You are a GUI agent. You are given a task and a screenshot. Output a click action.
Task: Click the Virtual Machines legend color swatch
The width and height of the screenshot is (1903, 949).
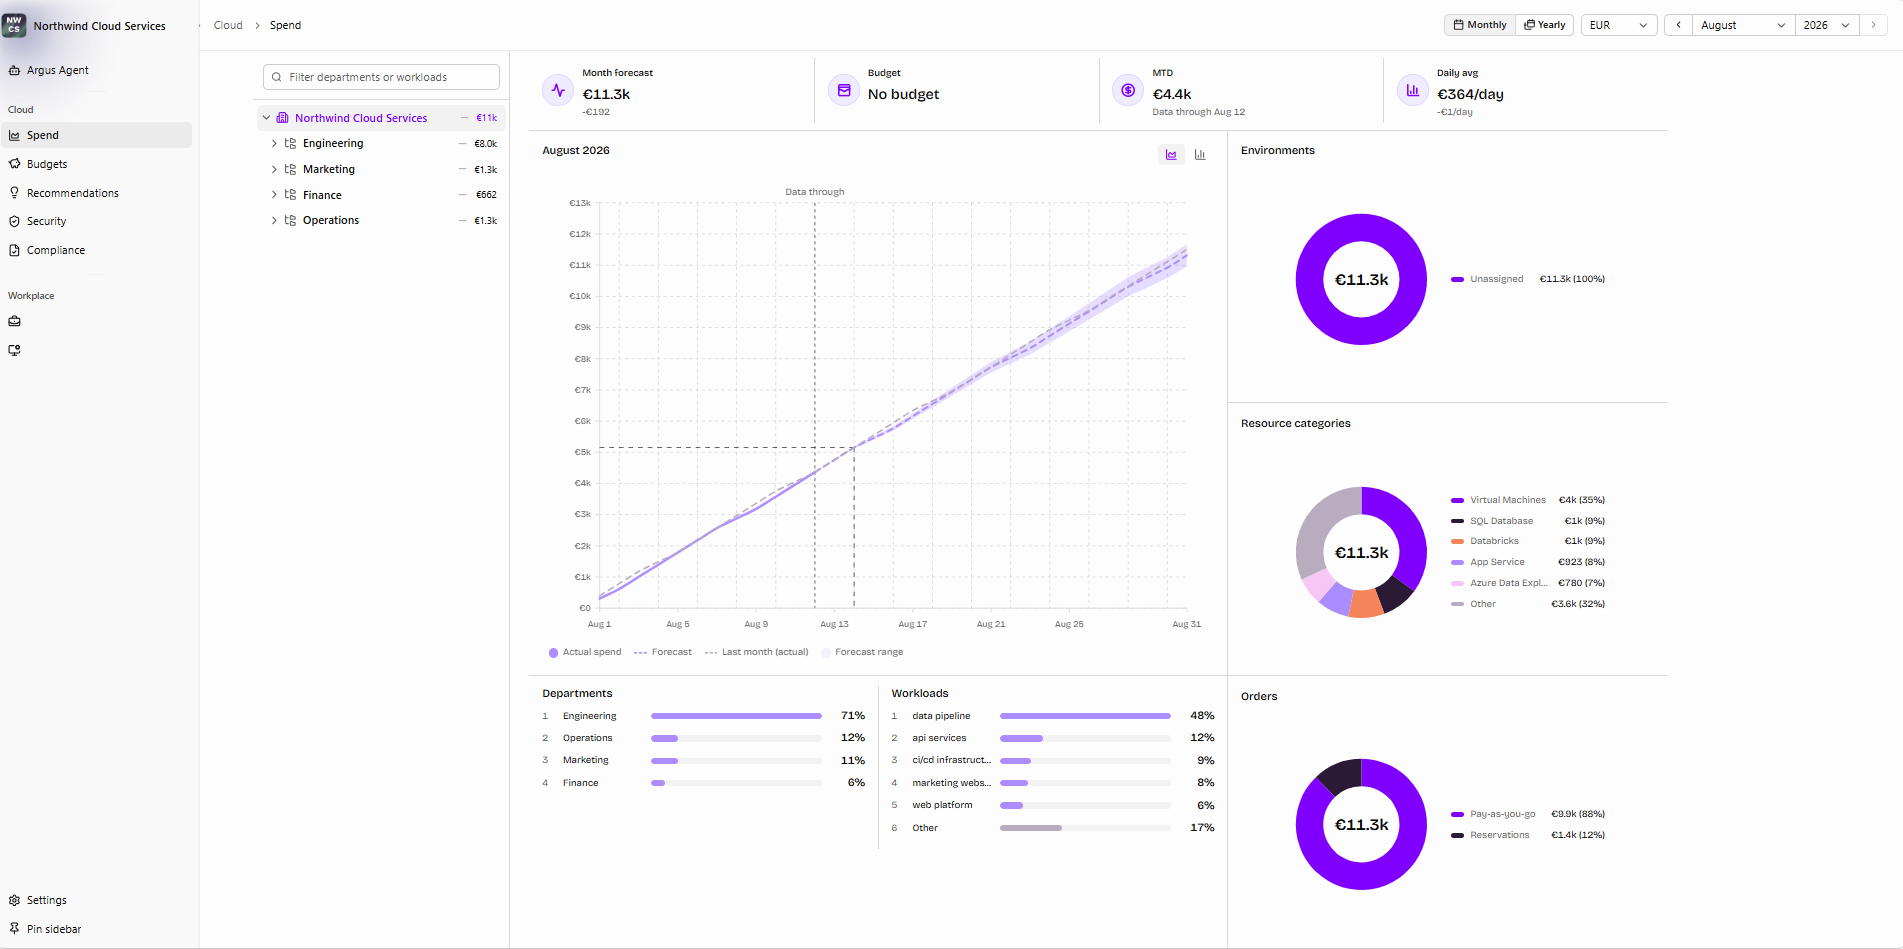1457,500
